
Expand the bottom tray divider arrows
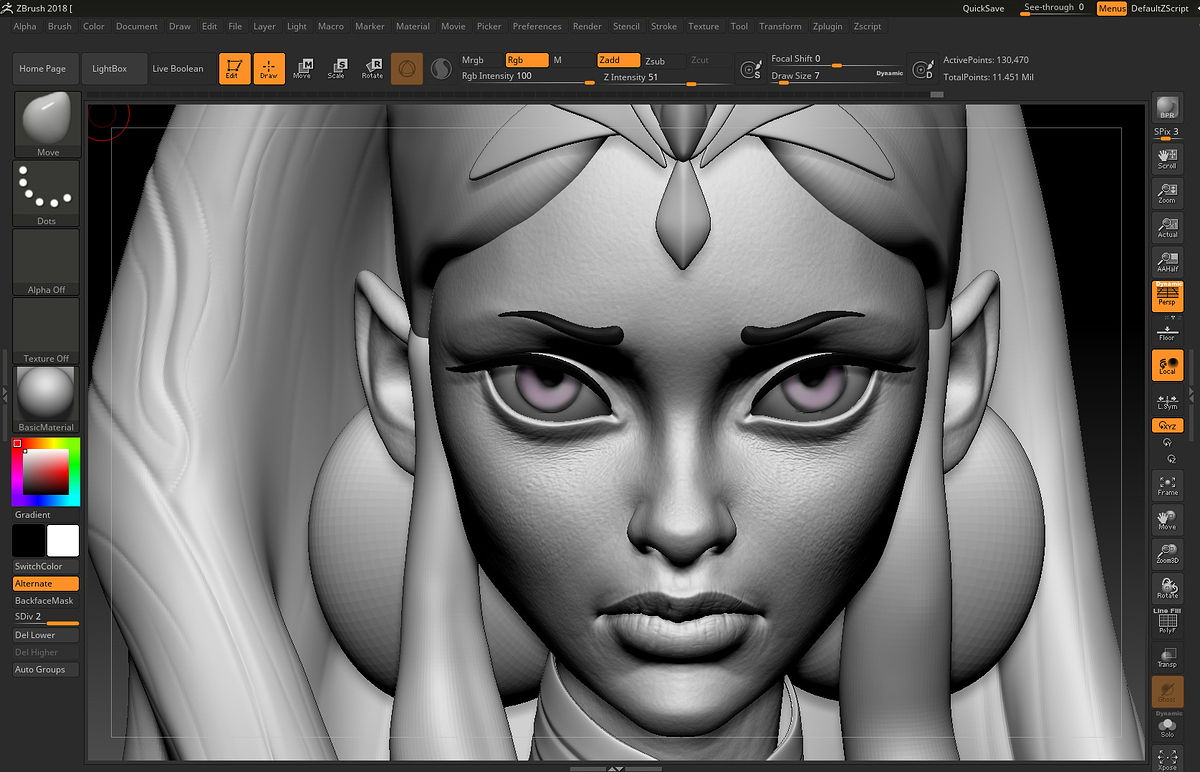point(616,768)
